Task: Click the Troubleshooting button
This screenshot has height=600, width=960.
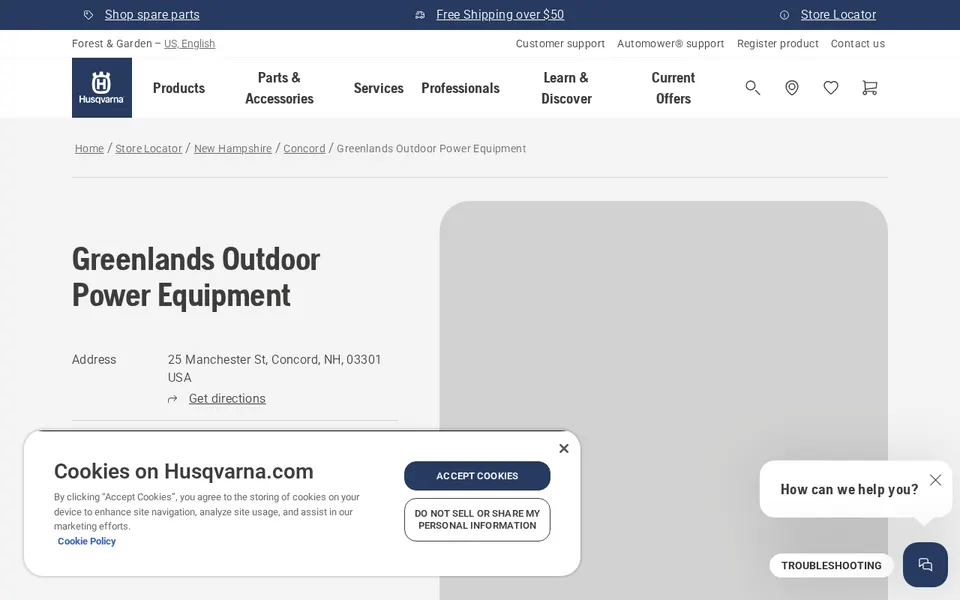Action: [831, 566]
